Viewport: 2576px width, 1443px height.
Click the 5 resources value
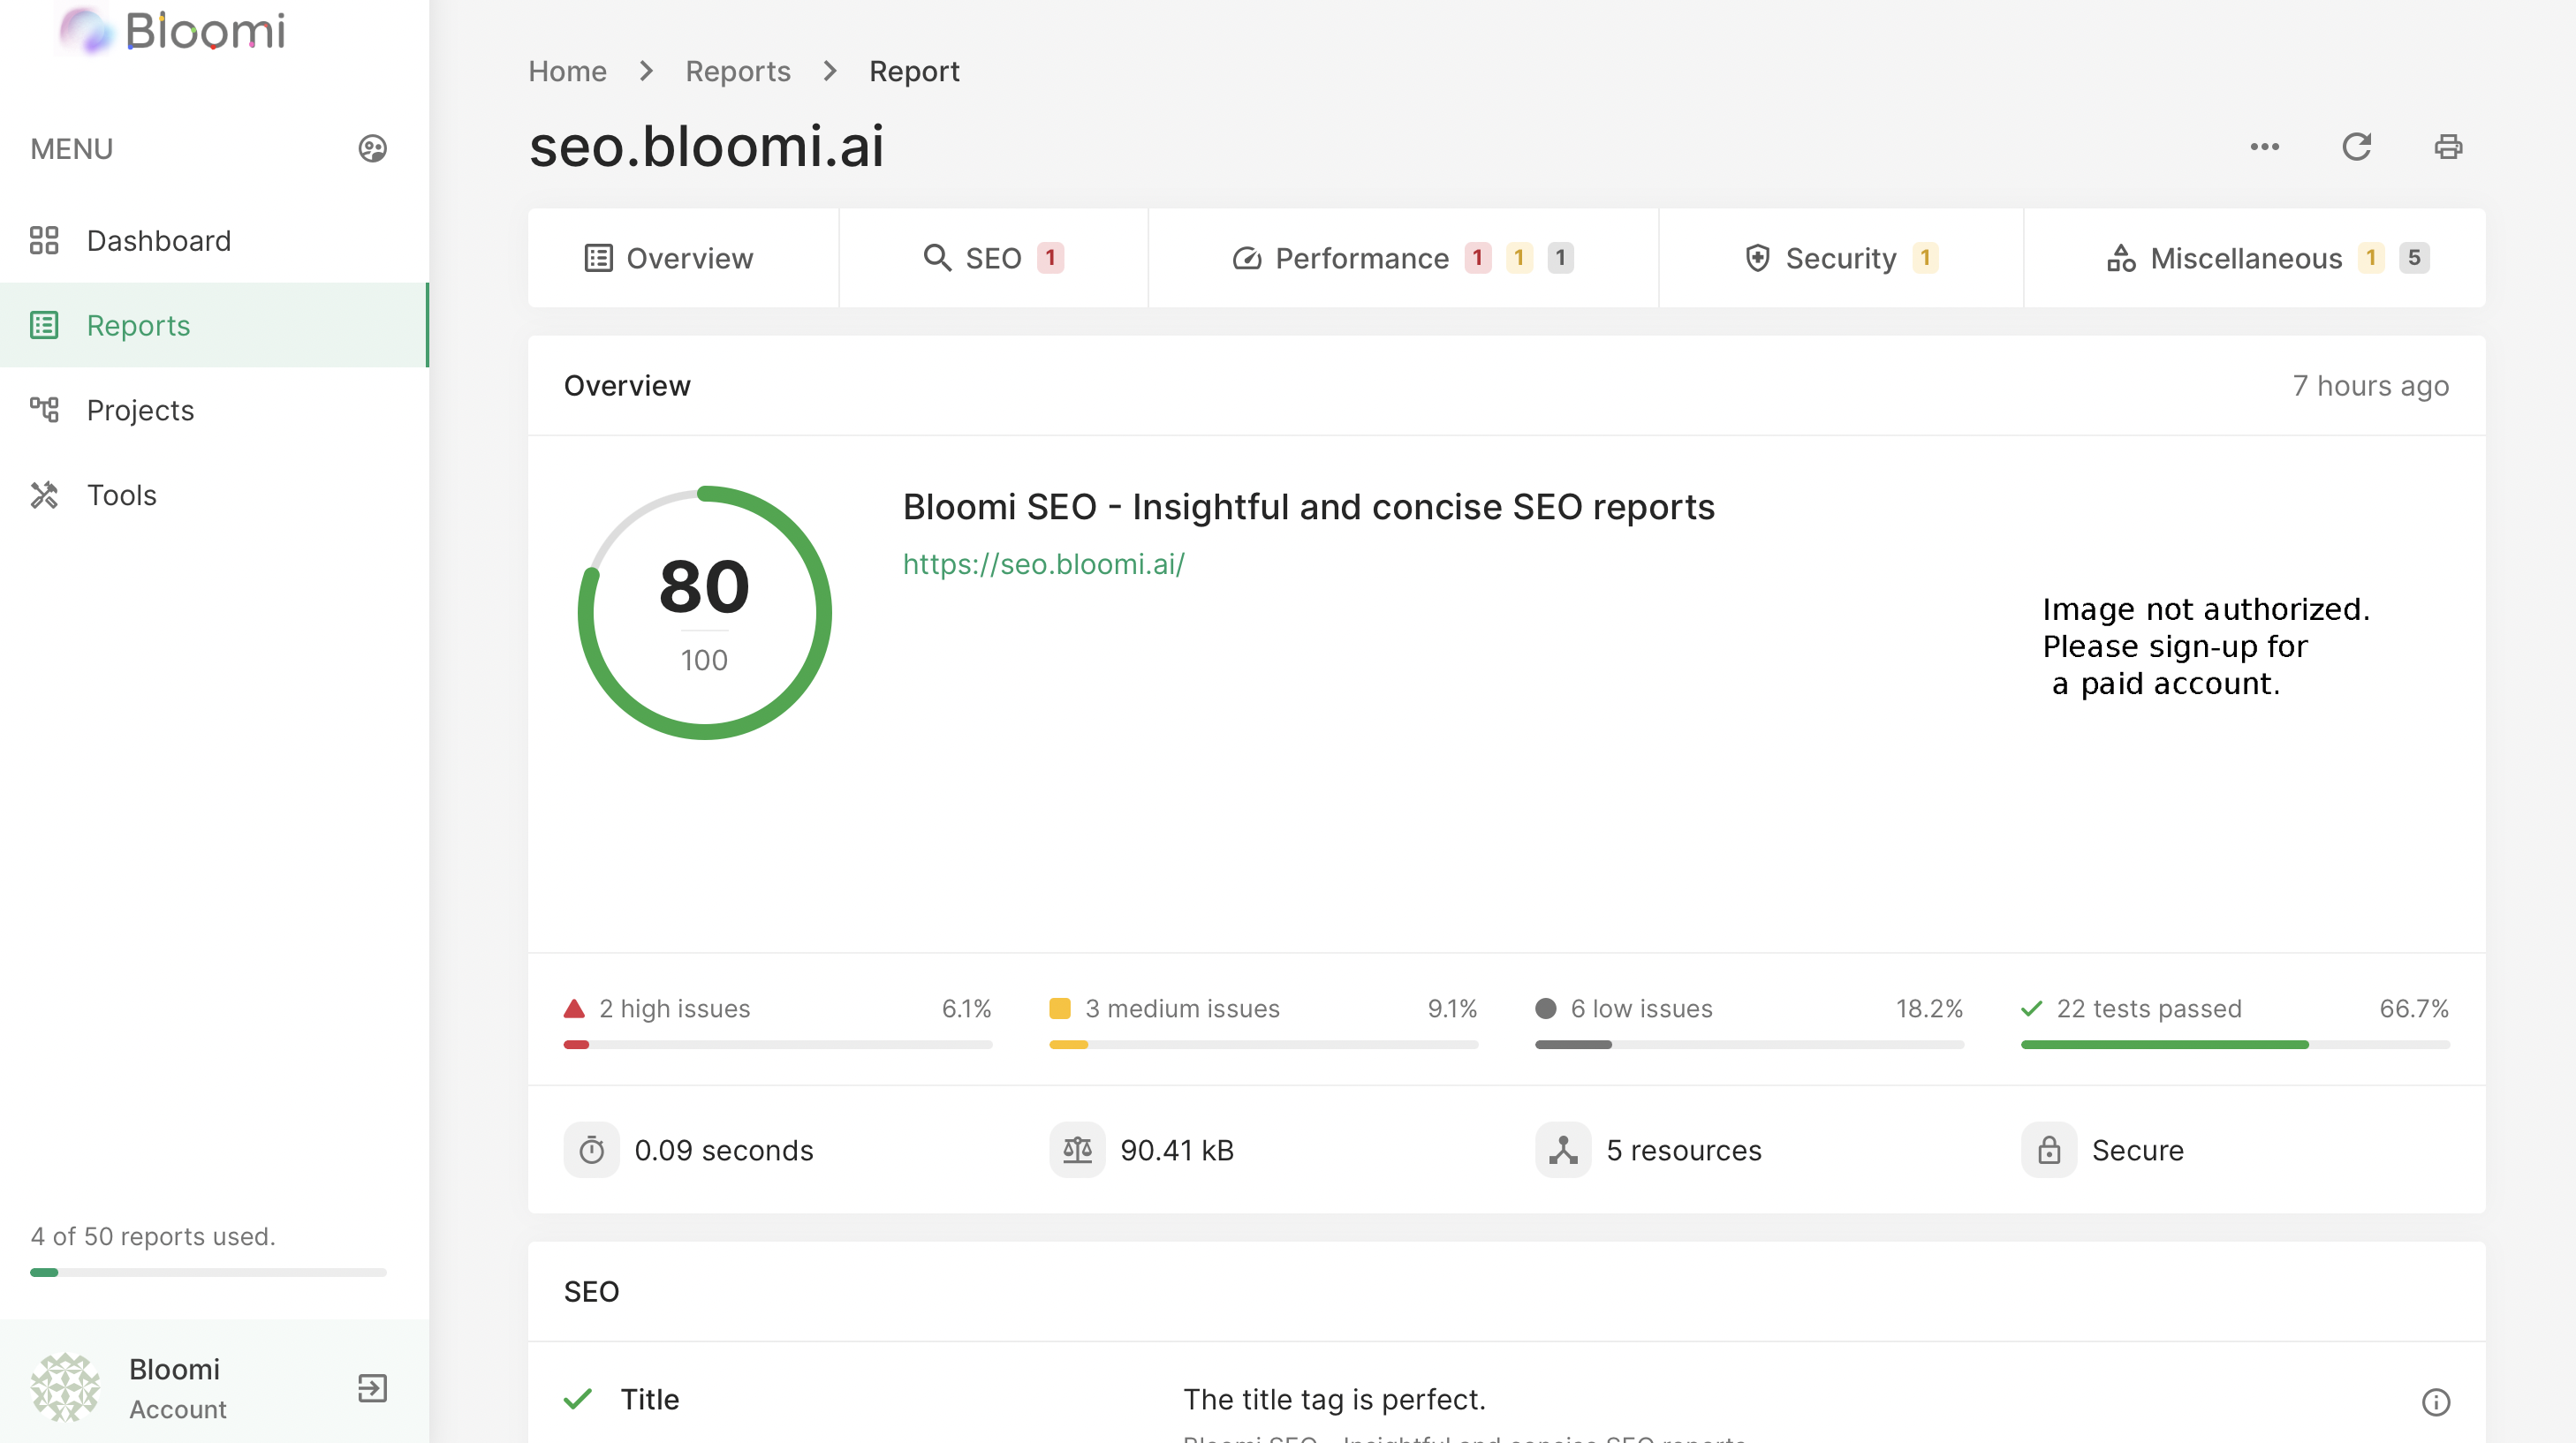tap(1684, 1150)
